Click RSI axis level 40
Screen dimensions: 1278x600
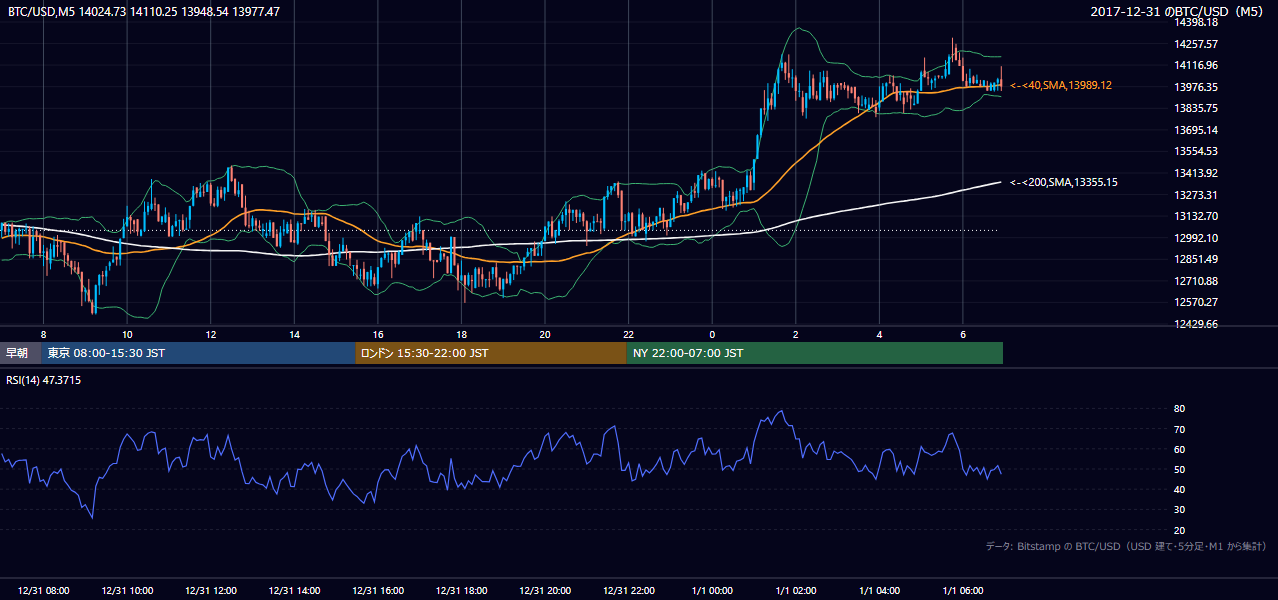1180,489
